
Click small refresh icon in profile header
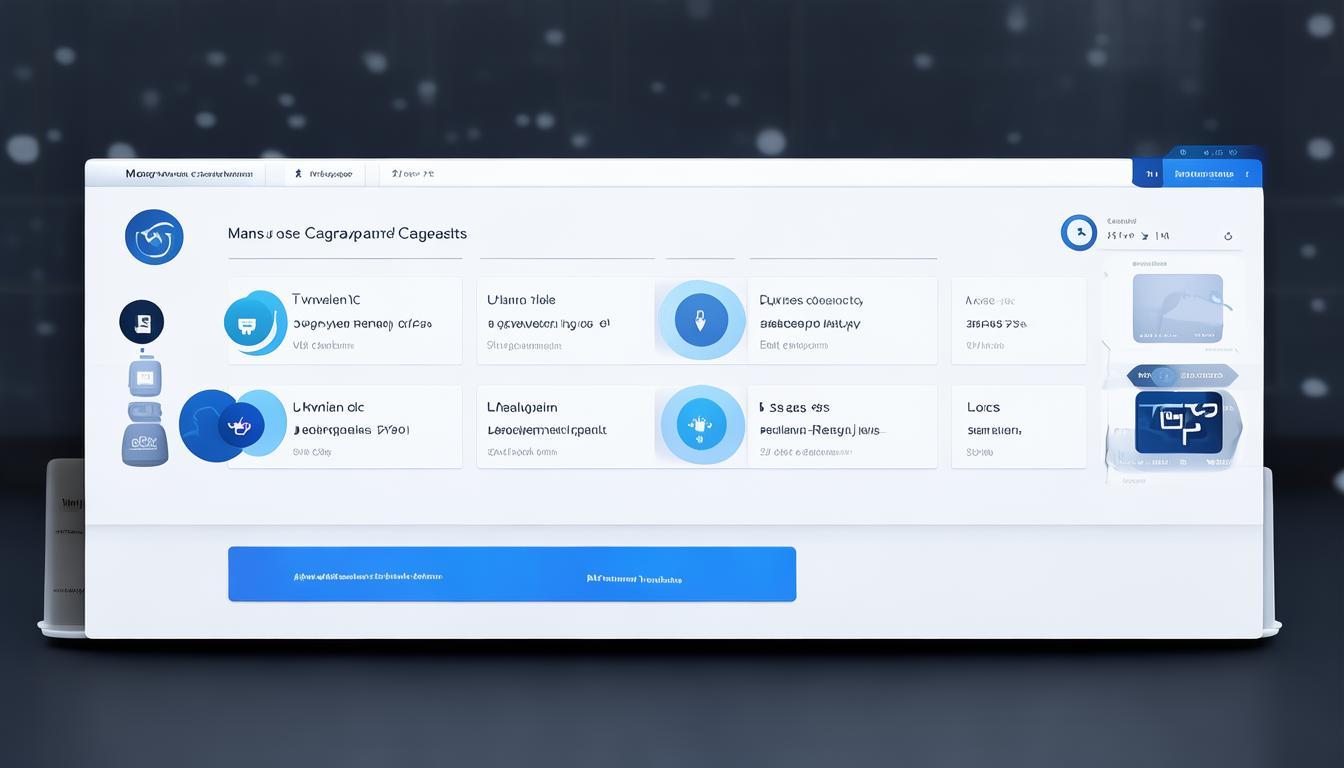pos(1228,237)
